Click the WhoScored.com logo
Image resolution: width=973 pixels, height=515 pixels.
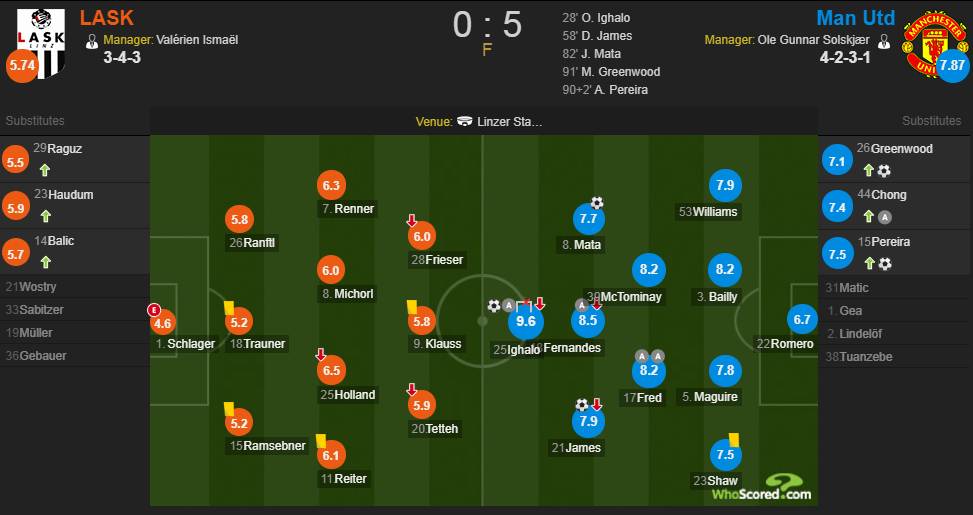click(x=760, y=487)
